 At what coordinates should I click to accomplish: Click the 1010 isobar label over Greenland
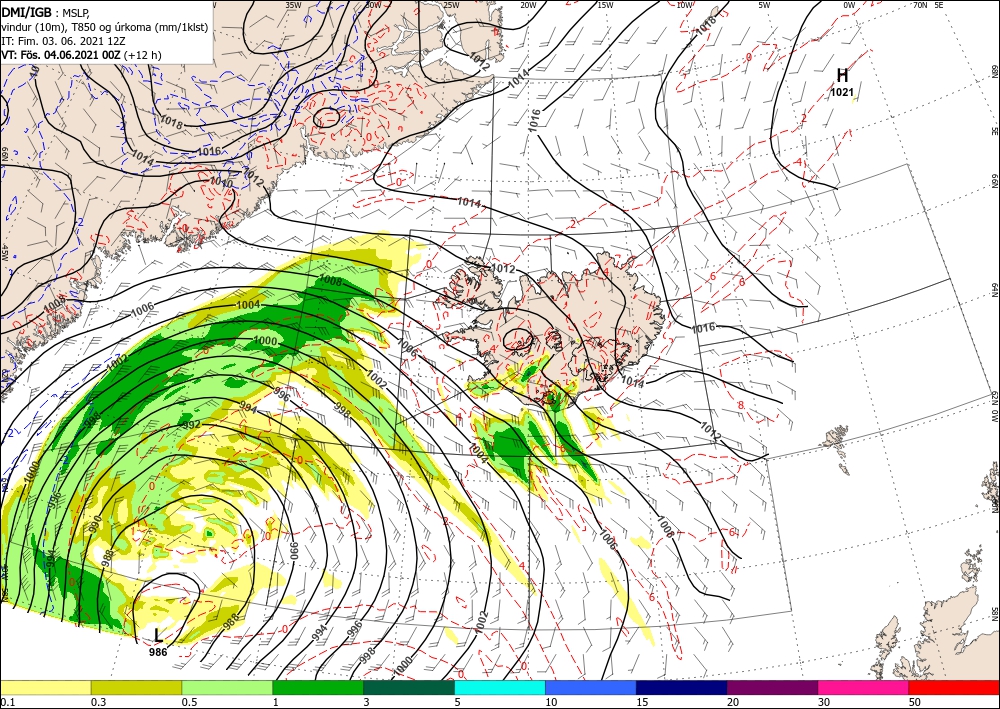coord(221,183)
